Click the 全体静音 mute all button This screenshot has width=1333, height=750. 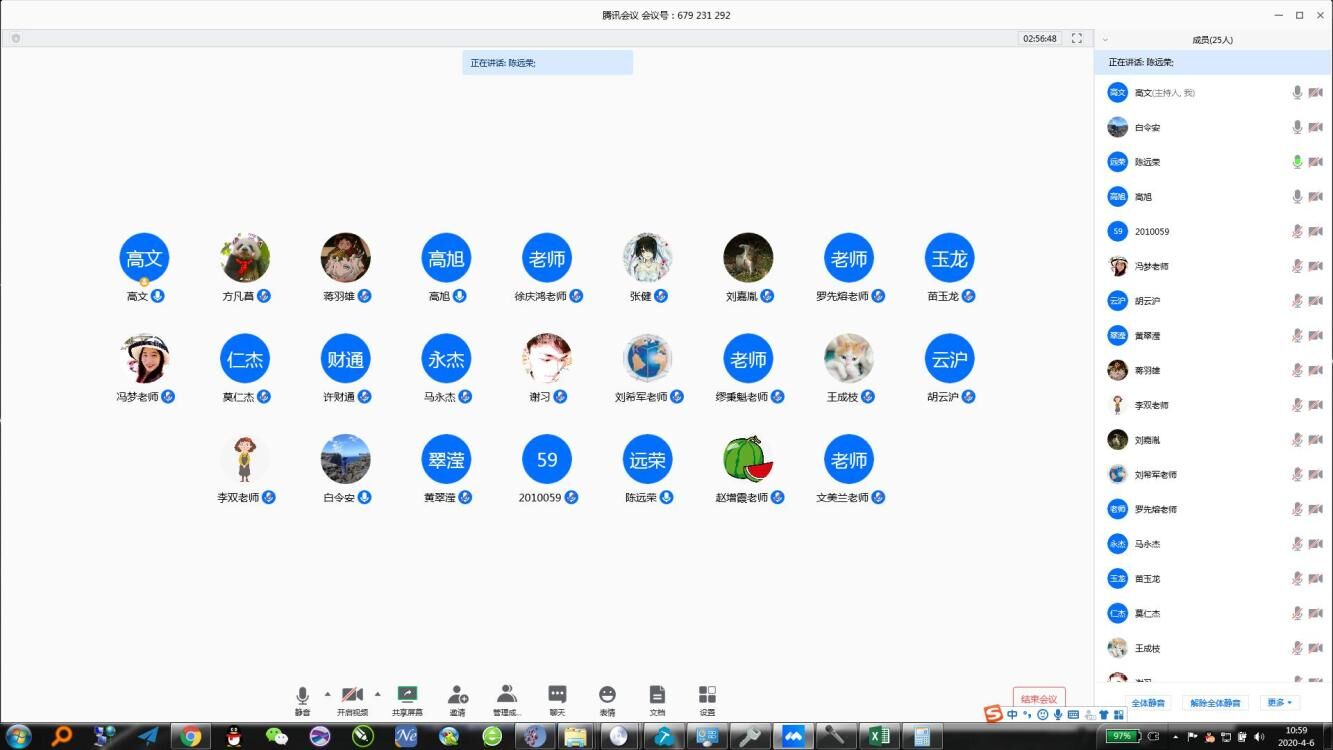1148,703
